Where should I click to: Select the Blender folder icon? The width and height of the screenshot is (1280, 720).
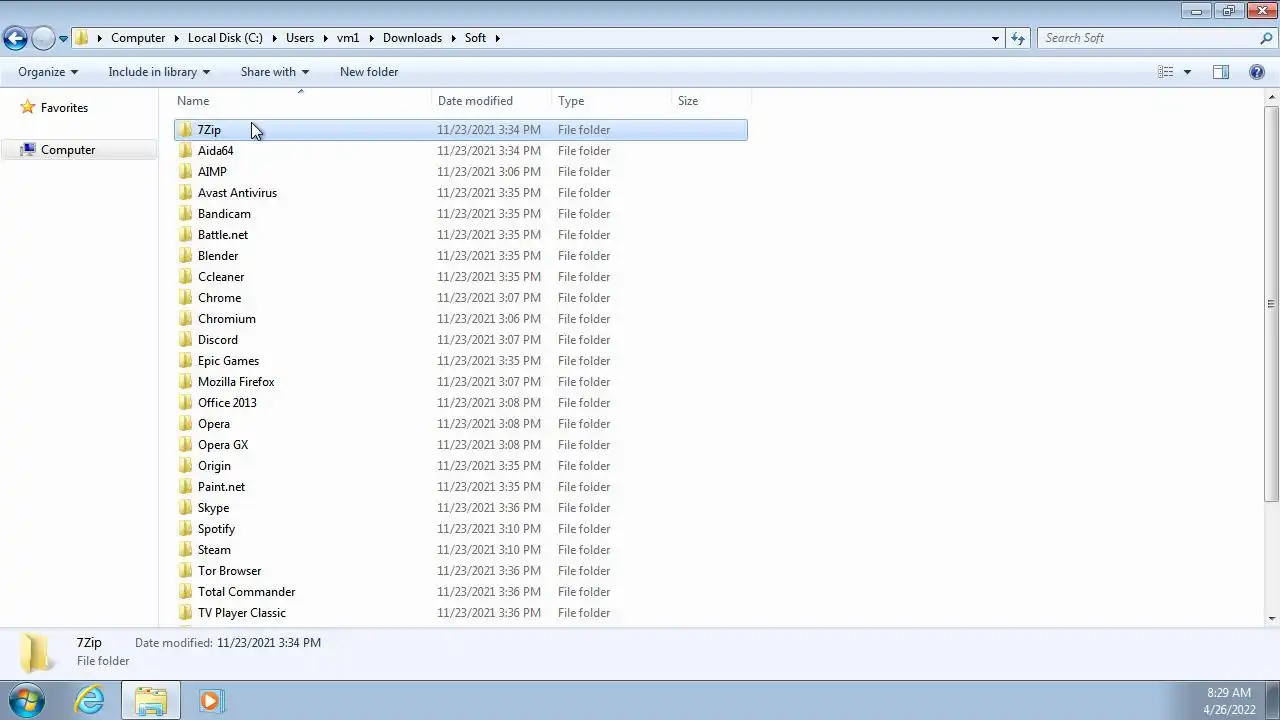click(186, 256)
